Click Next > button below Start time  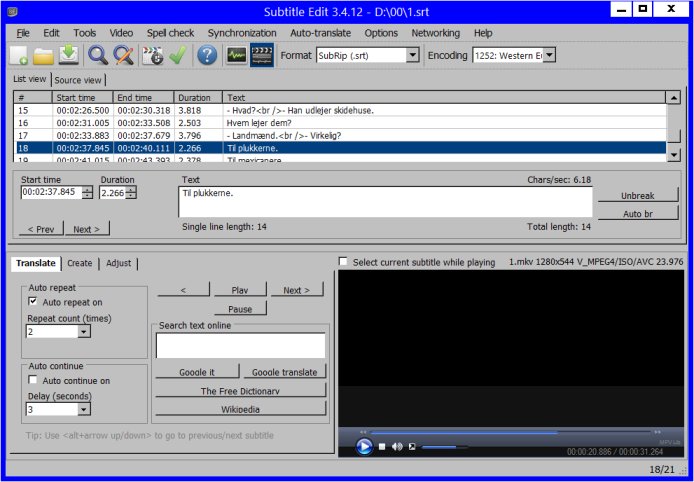[87, 229]
